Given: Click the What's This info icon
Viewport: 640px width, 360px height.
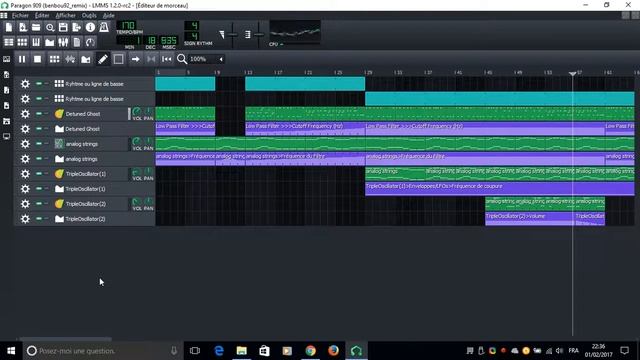Looking at the screenshot, I should click(x=90, y=27).
